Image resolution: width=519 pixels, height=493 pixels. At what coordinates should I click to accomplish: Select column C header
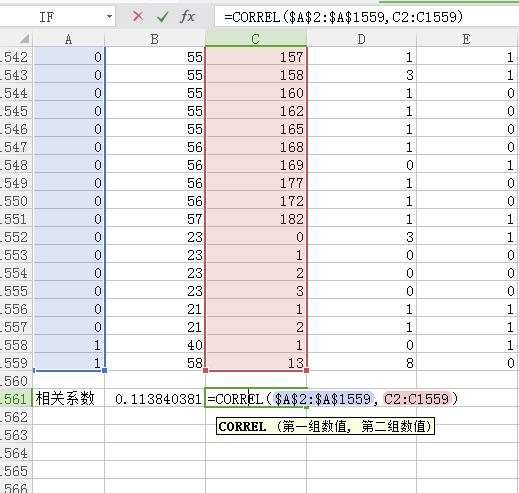coord(256,39)
